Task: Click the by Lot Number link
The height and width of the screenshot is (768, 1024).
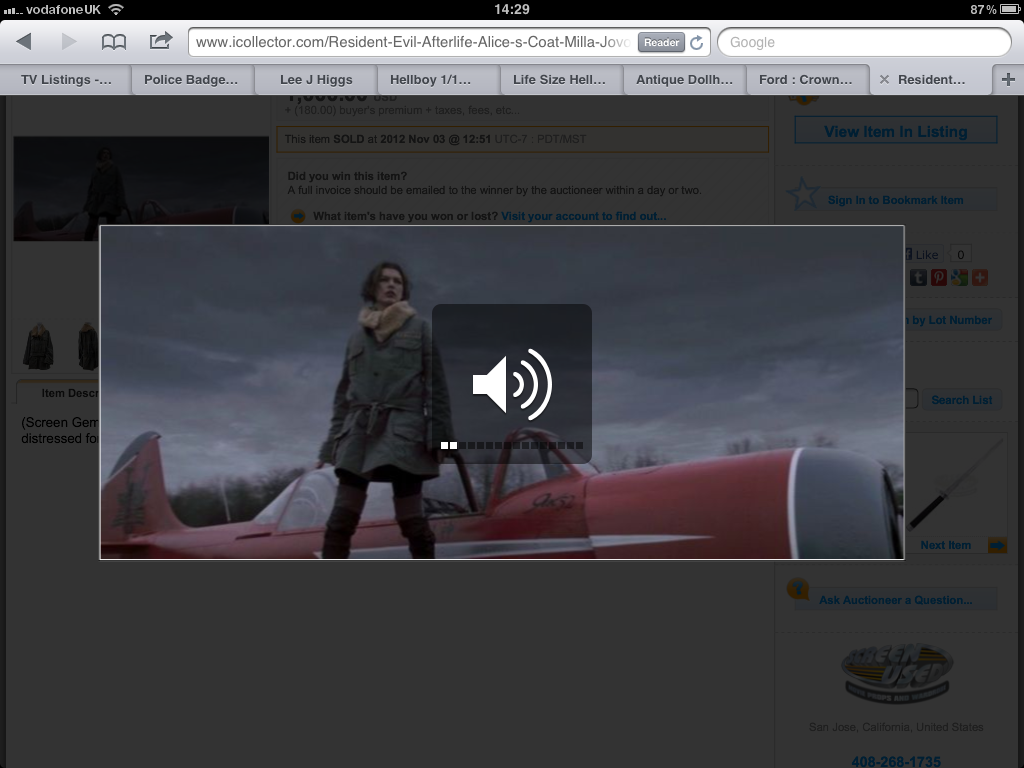Action: (x=952, y=320)
